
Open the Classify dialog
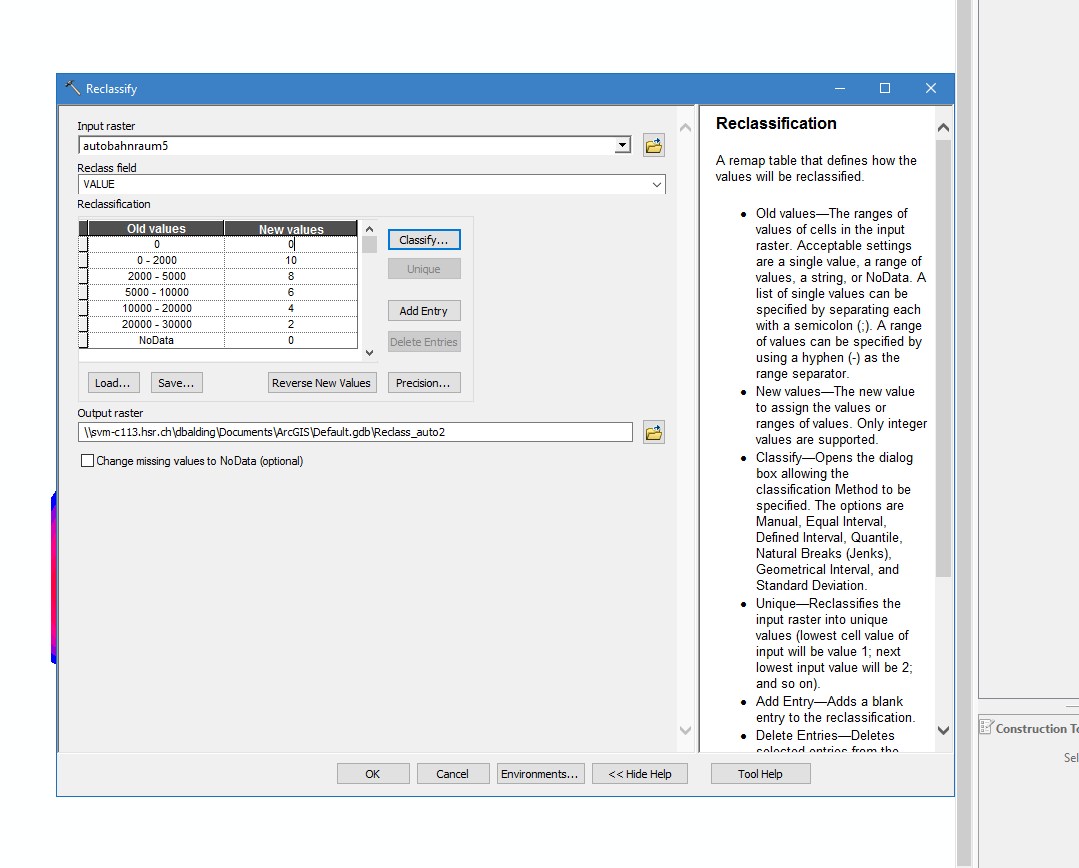coord(424,240)
